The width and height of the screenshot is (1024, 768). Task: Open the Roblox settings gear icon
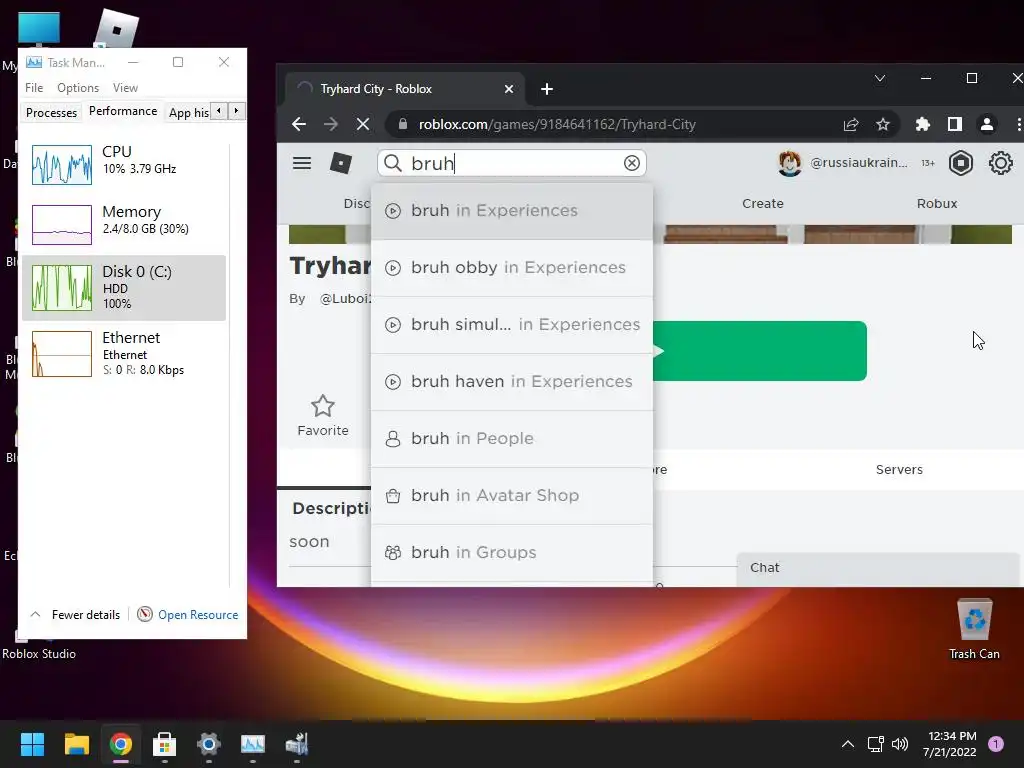tap(1000, 163)
